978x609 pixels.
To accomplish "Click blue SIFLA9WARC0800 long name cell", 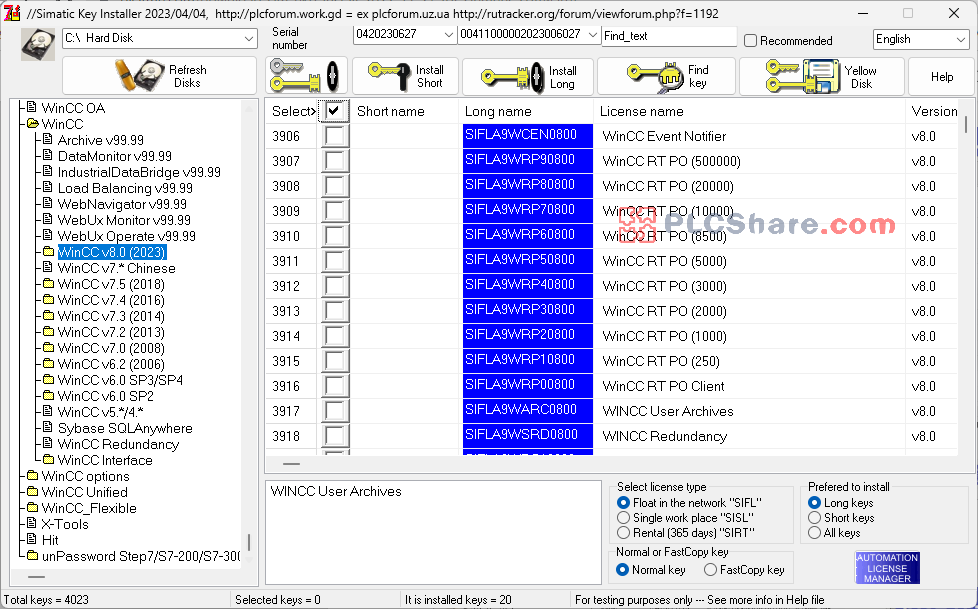I will pyautogui.click(x=528, y=411).
